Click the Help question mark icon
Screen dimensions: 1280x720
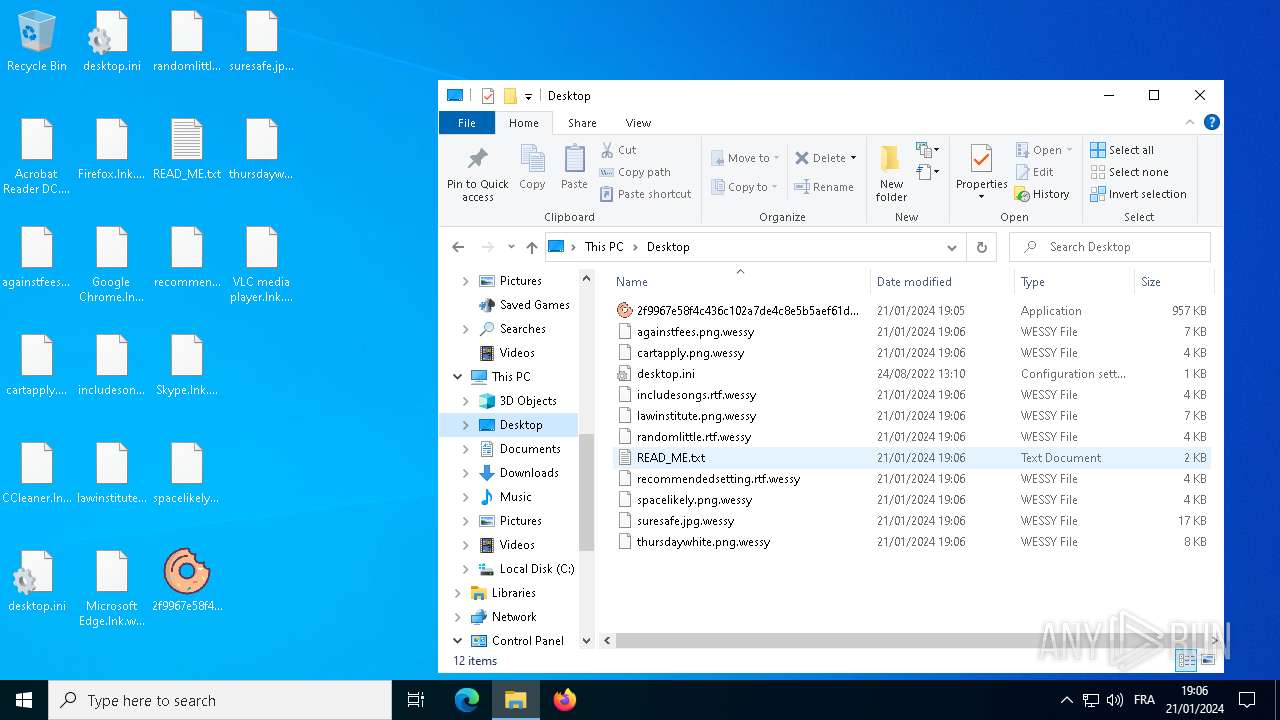(1211, 122)
